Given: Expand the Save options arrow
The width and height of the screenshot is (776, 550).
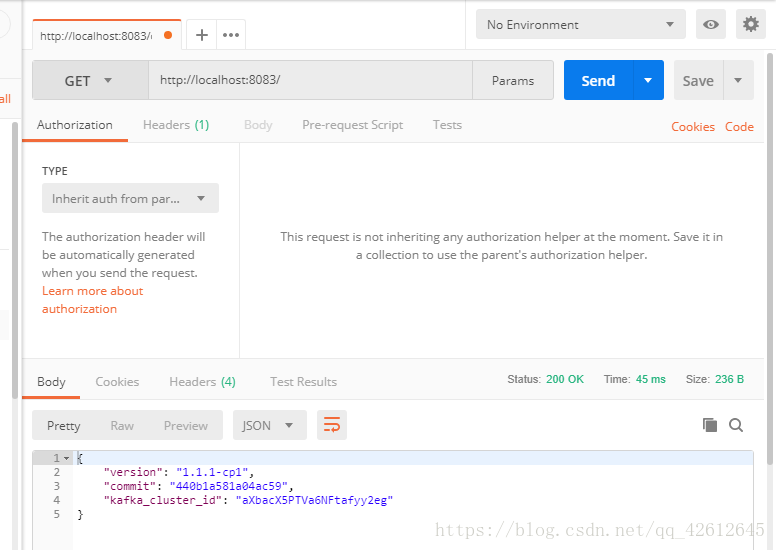Looking at the screenshot, I should [x=738, y=80].
